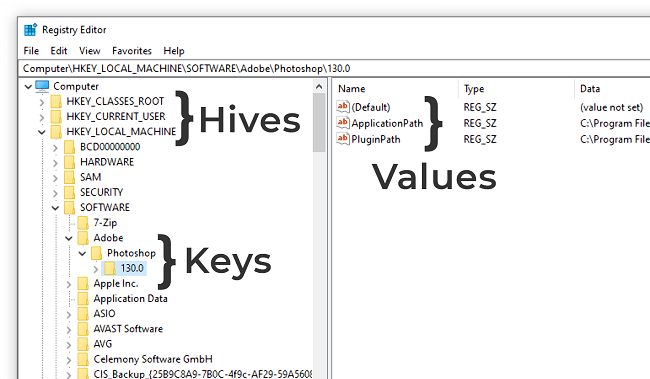Click the SOFTWARE folder icon
Screen dimensions: 650x379
click(x=70, y=208)
